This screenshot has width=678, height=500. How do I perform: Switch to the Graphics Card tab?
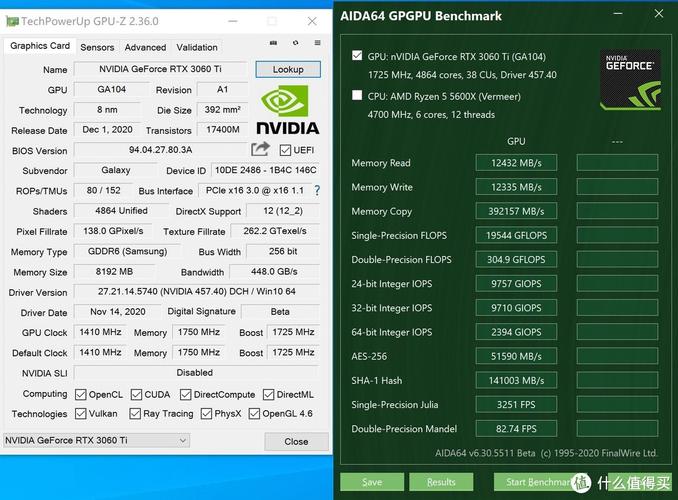point(40,46)
